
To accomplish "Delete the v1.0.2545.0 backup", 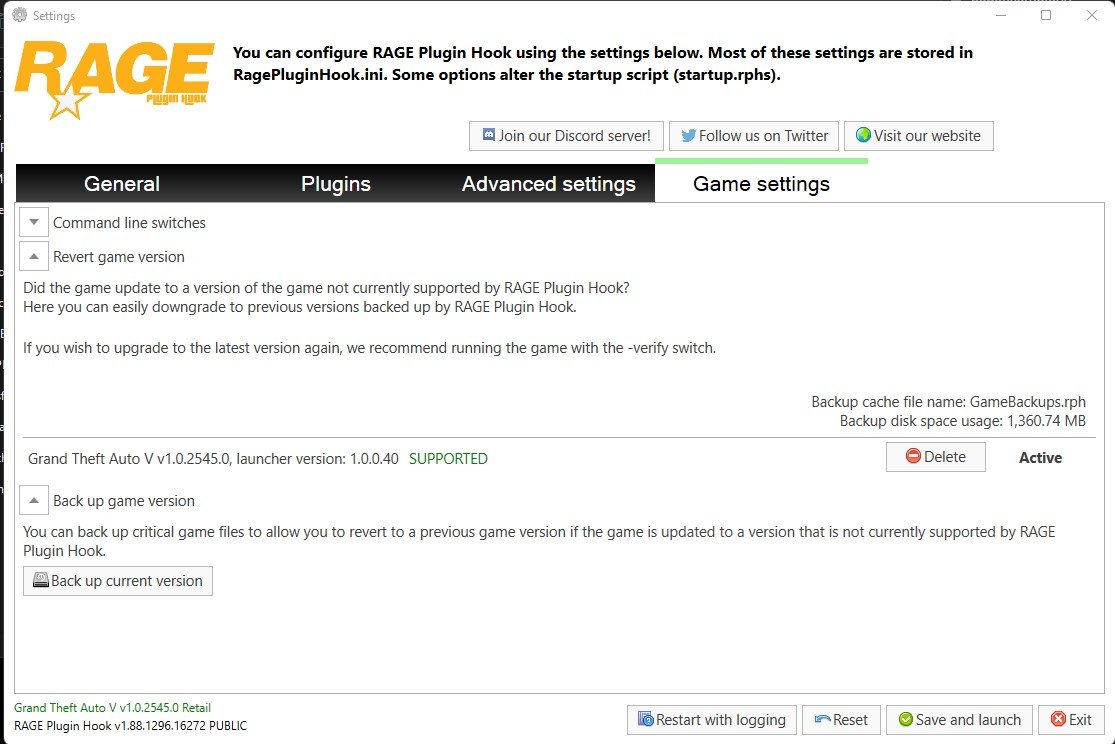I will (x=936, y=457).
